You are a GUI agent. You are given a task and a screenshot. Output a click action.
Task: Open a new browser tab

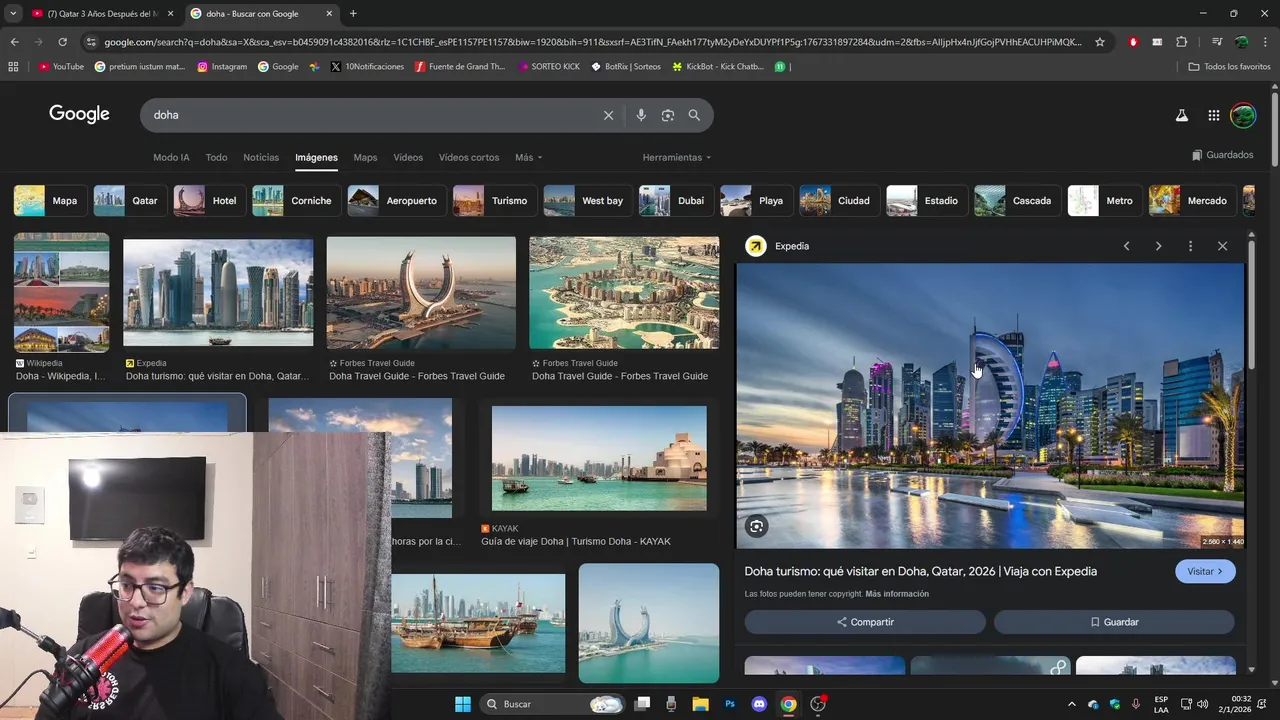353,13
